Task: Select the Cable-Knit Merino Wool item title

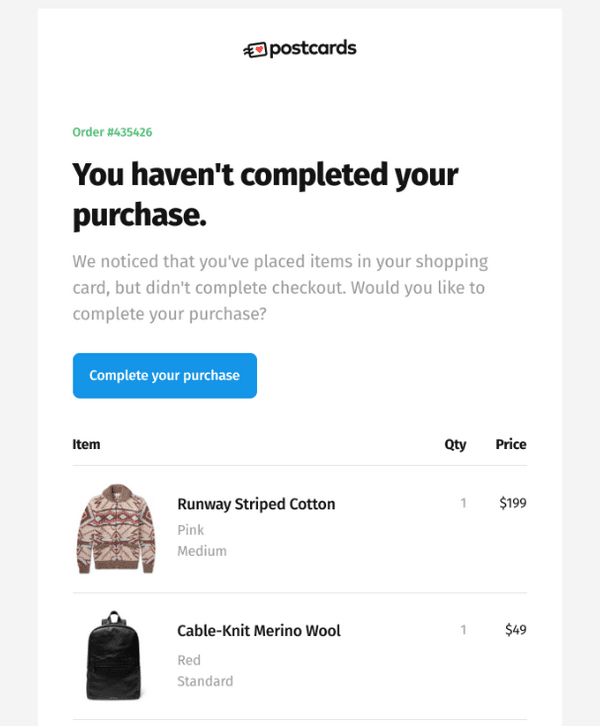Action: [259, 631]
